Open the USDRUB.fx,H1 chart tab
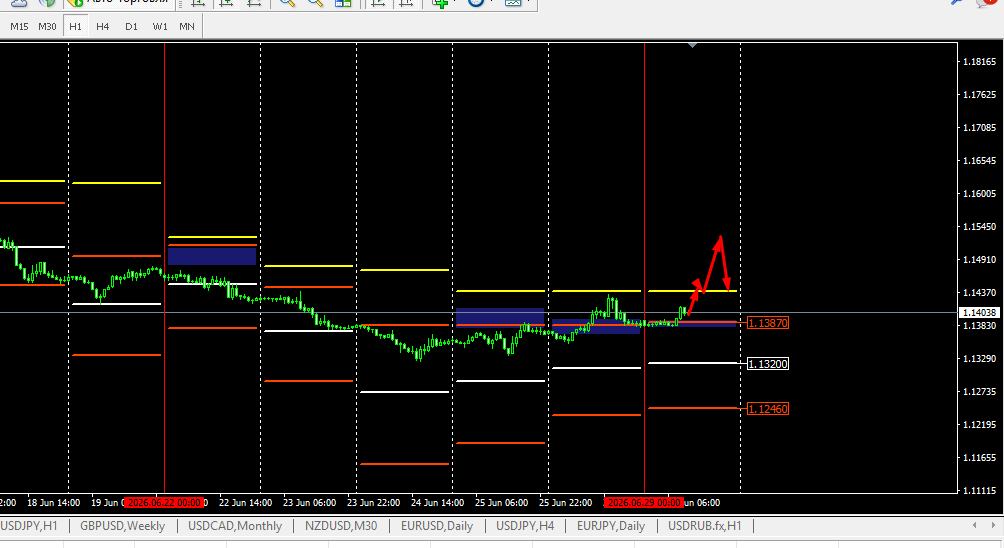This screenshot has width=1004, height=548. click(704, 526)
